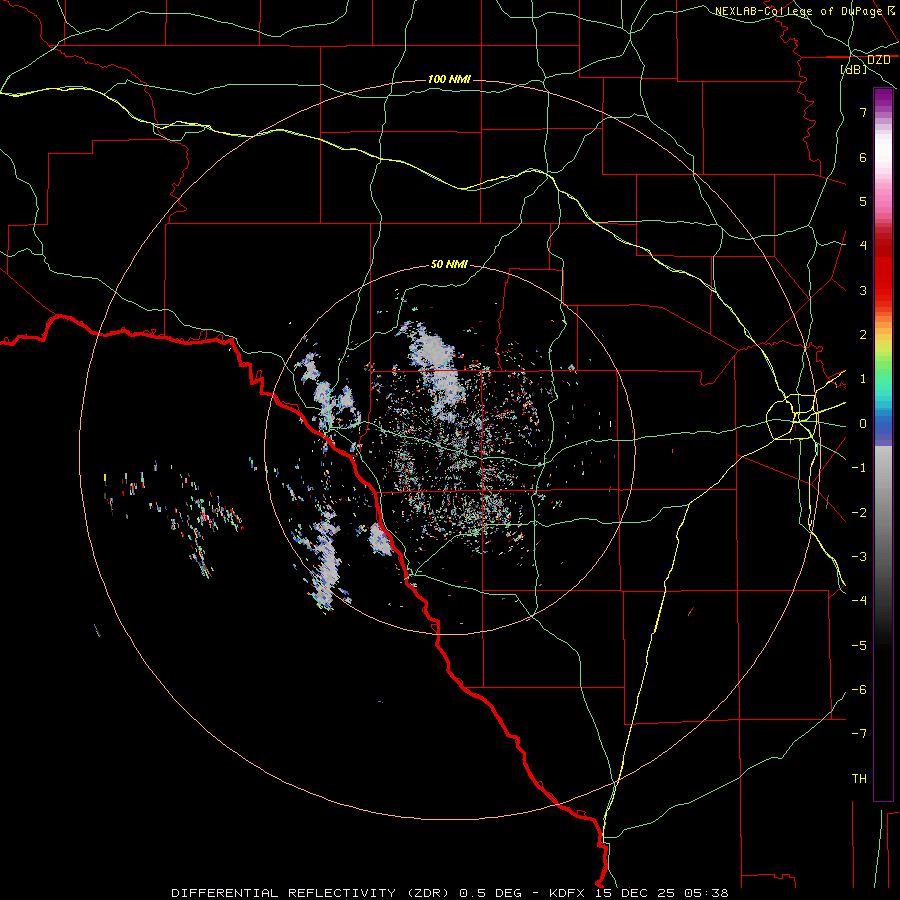Click the "100 NMI" range ring label

[x=449, y=79]
